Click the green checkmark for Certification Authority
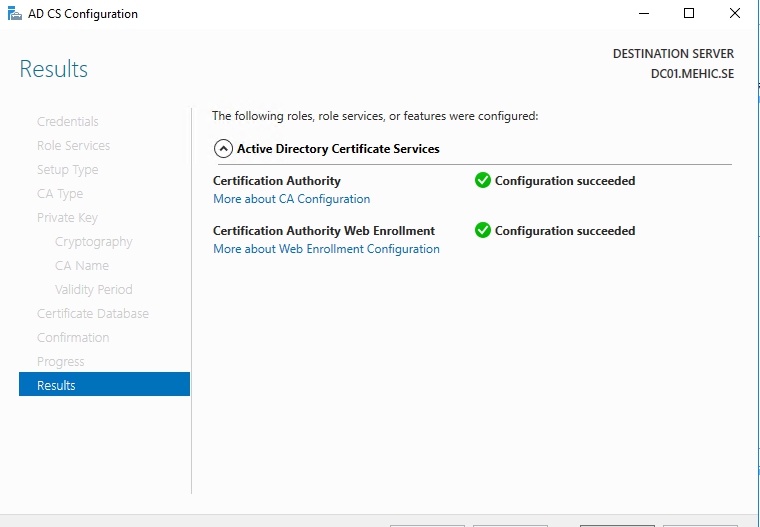The height and width of the screenshot is (527, 760). coord(482,181)
